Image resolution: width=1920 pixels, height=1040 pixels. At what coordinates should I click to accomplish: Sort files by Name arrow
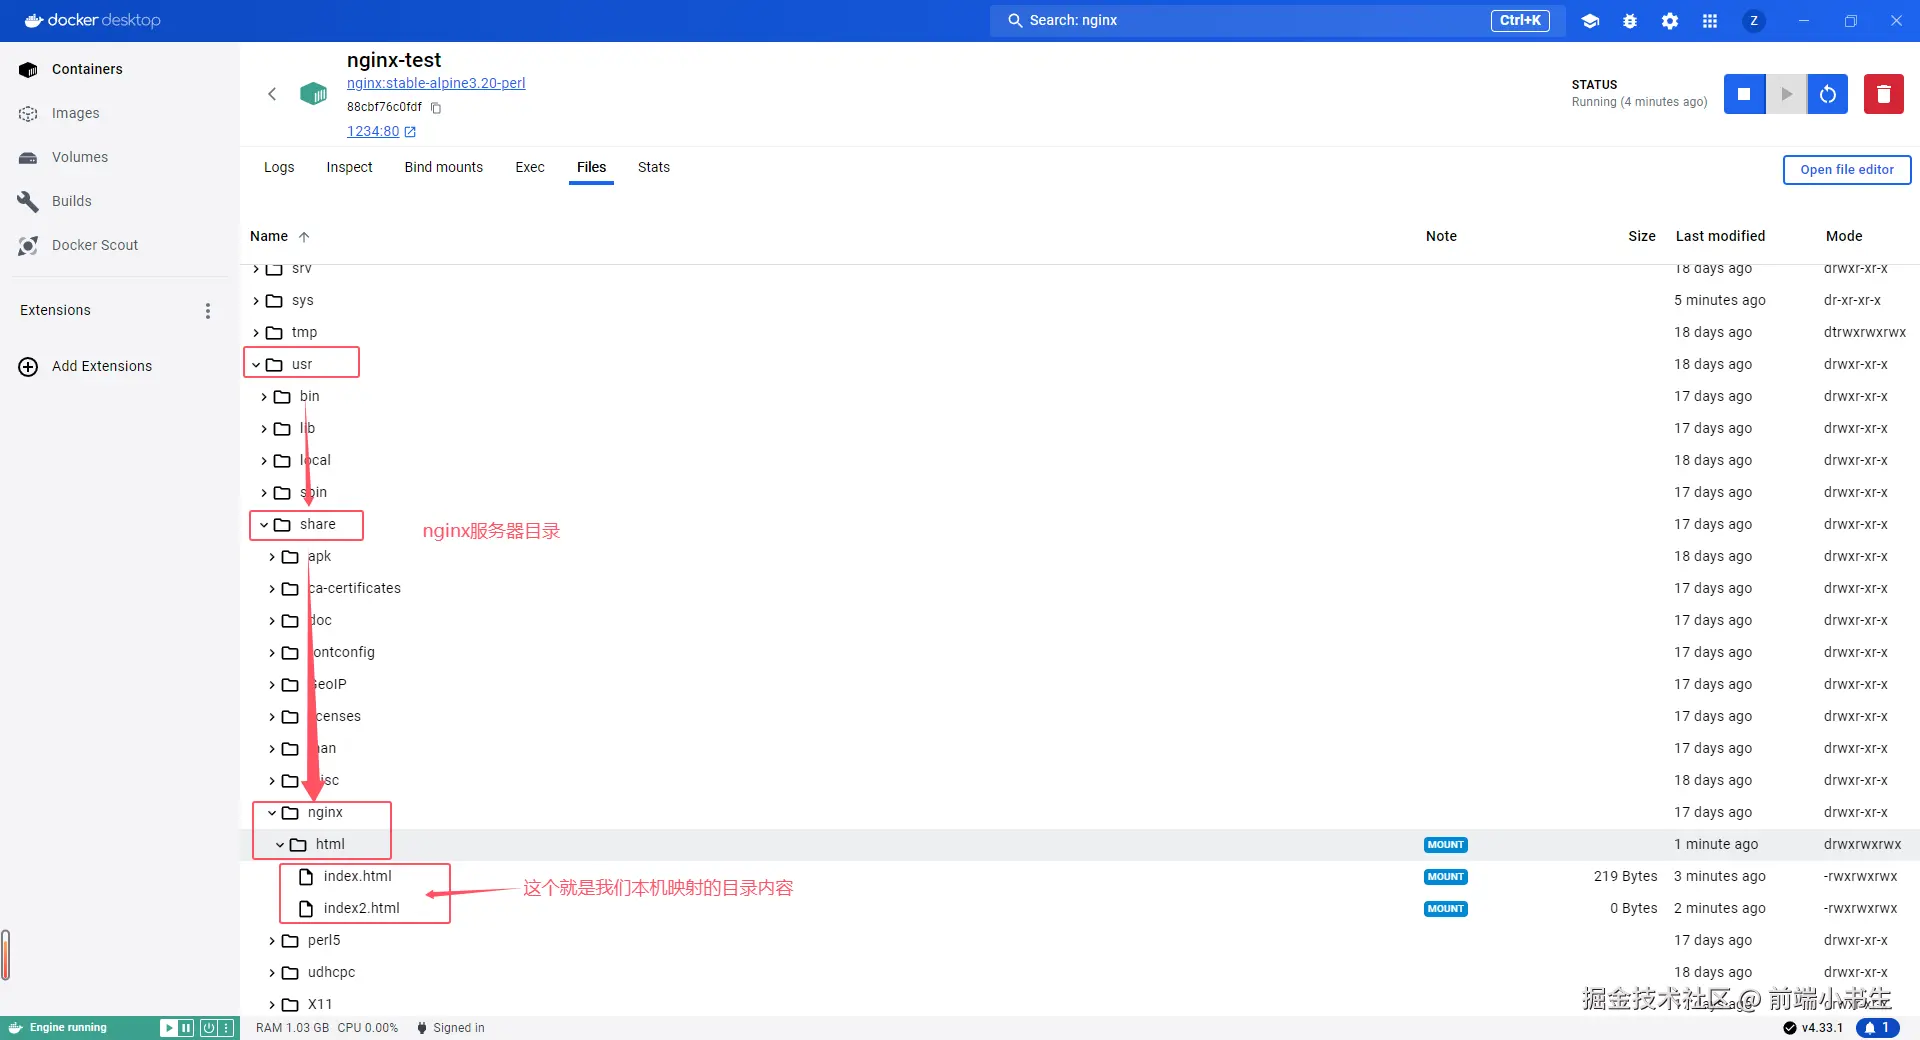(x=304, y=237)
